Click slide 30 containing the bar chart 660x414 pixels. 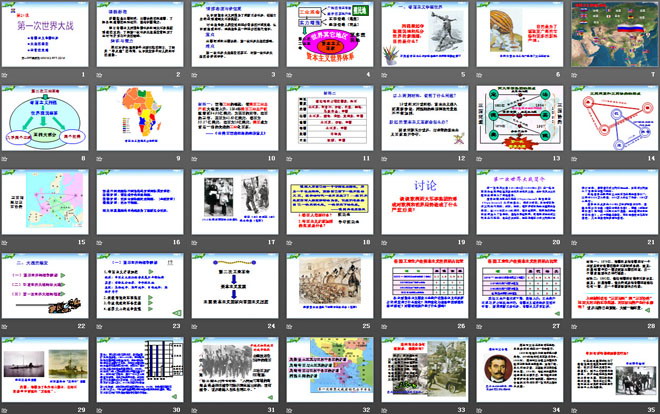[141, 370]
